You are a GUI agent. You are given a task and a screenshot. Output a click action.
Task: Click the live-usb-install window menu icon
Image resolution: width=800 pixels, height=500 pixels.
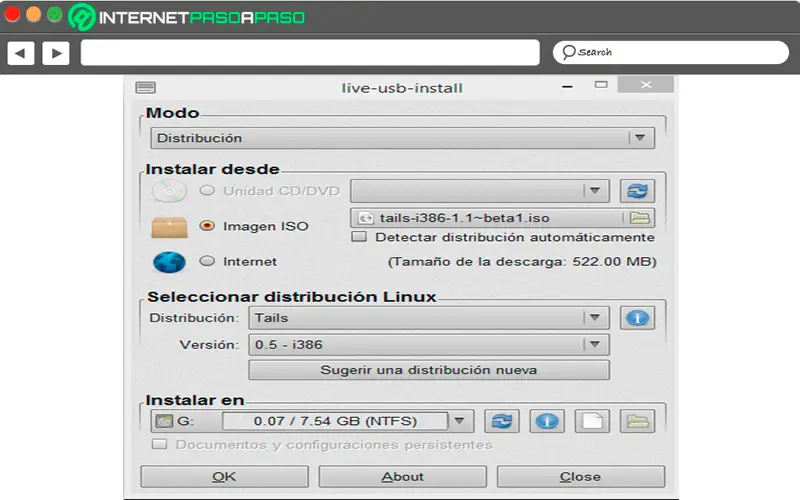(145, 88)
